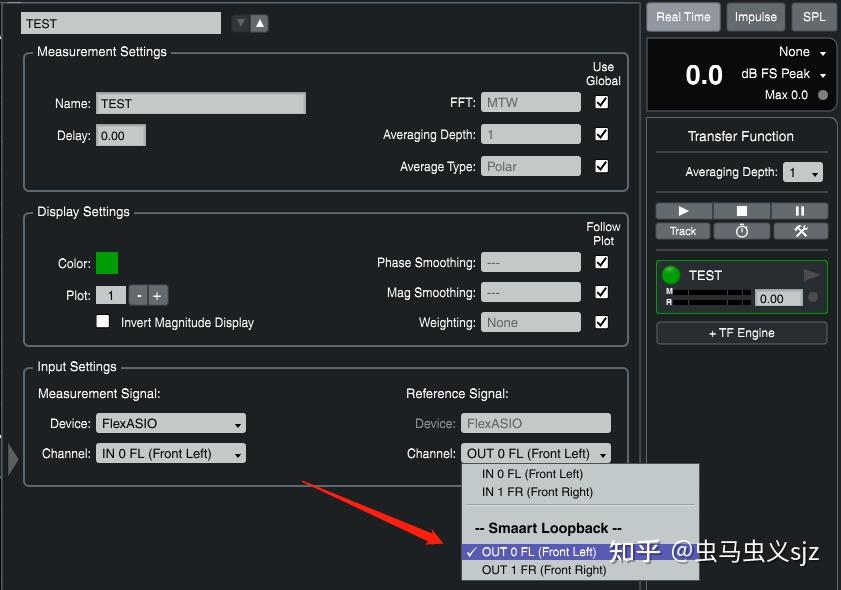Start measurements with the Play transport icon
841x590 pixels.
click(x=683, y=210)
